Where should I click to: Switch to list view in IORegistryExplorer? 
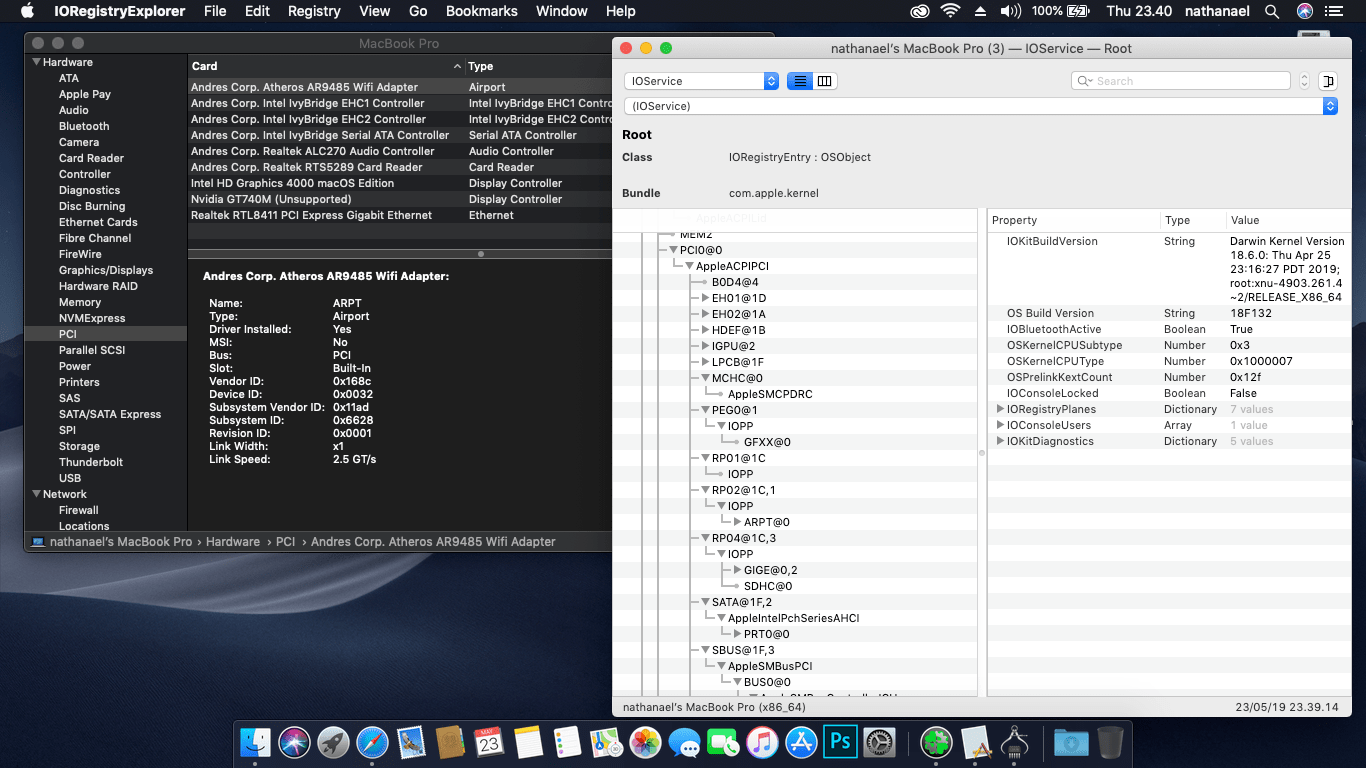pos(800,81)
